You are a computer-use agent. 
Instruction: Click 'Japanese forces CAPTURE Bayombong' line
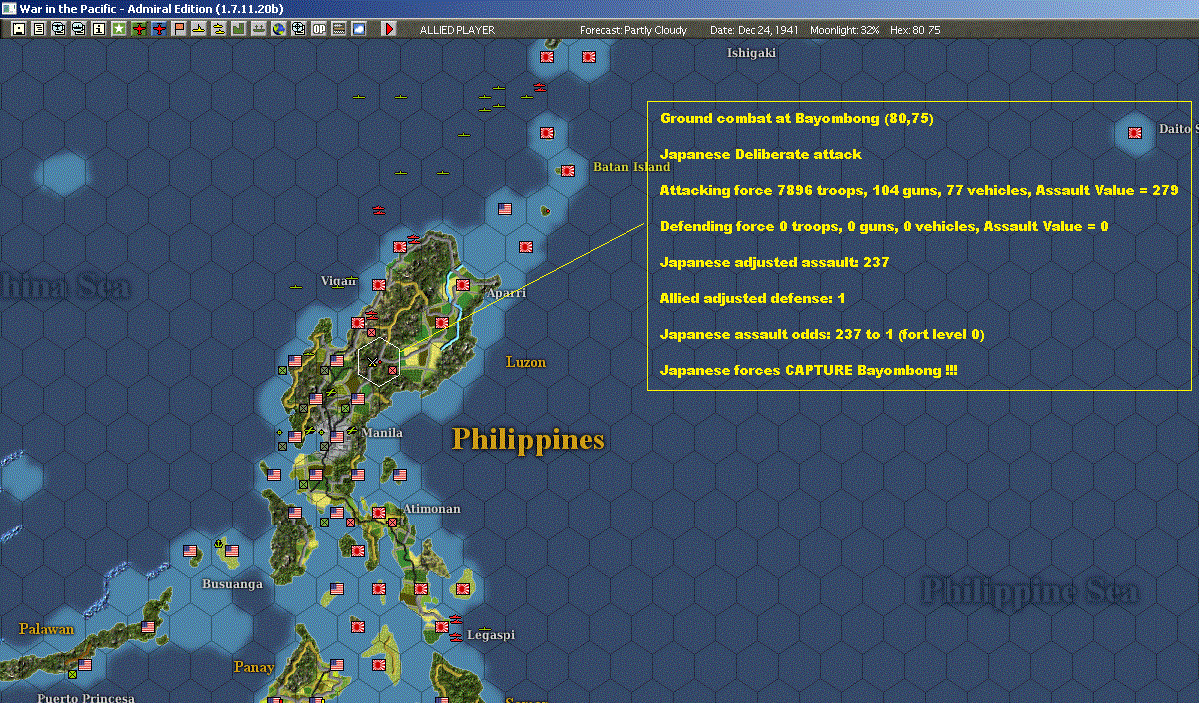coord(808,369)
